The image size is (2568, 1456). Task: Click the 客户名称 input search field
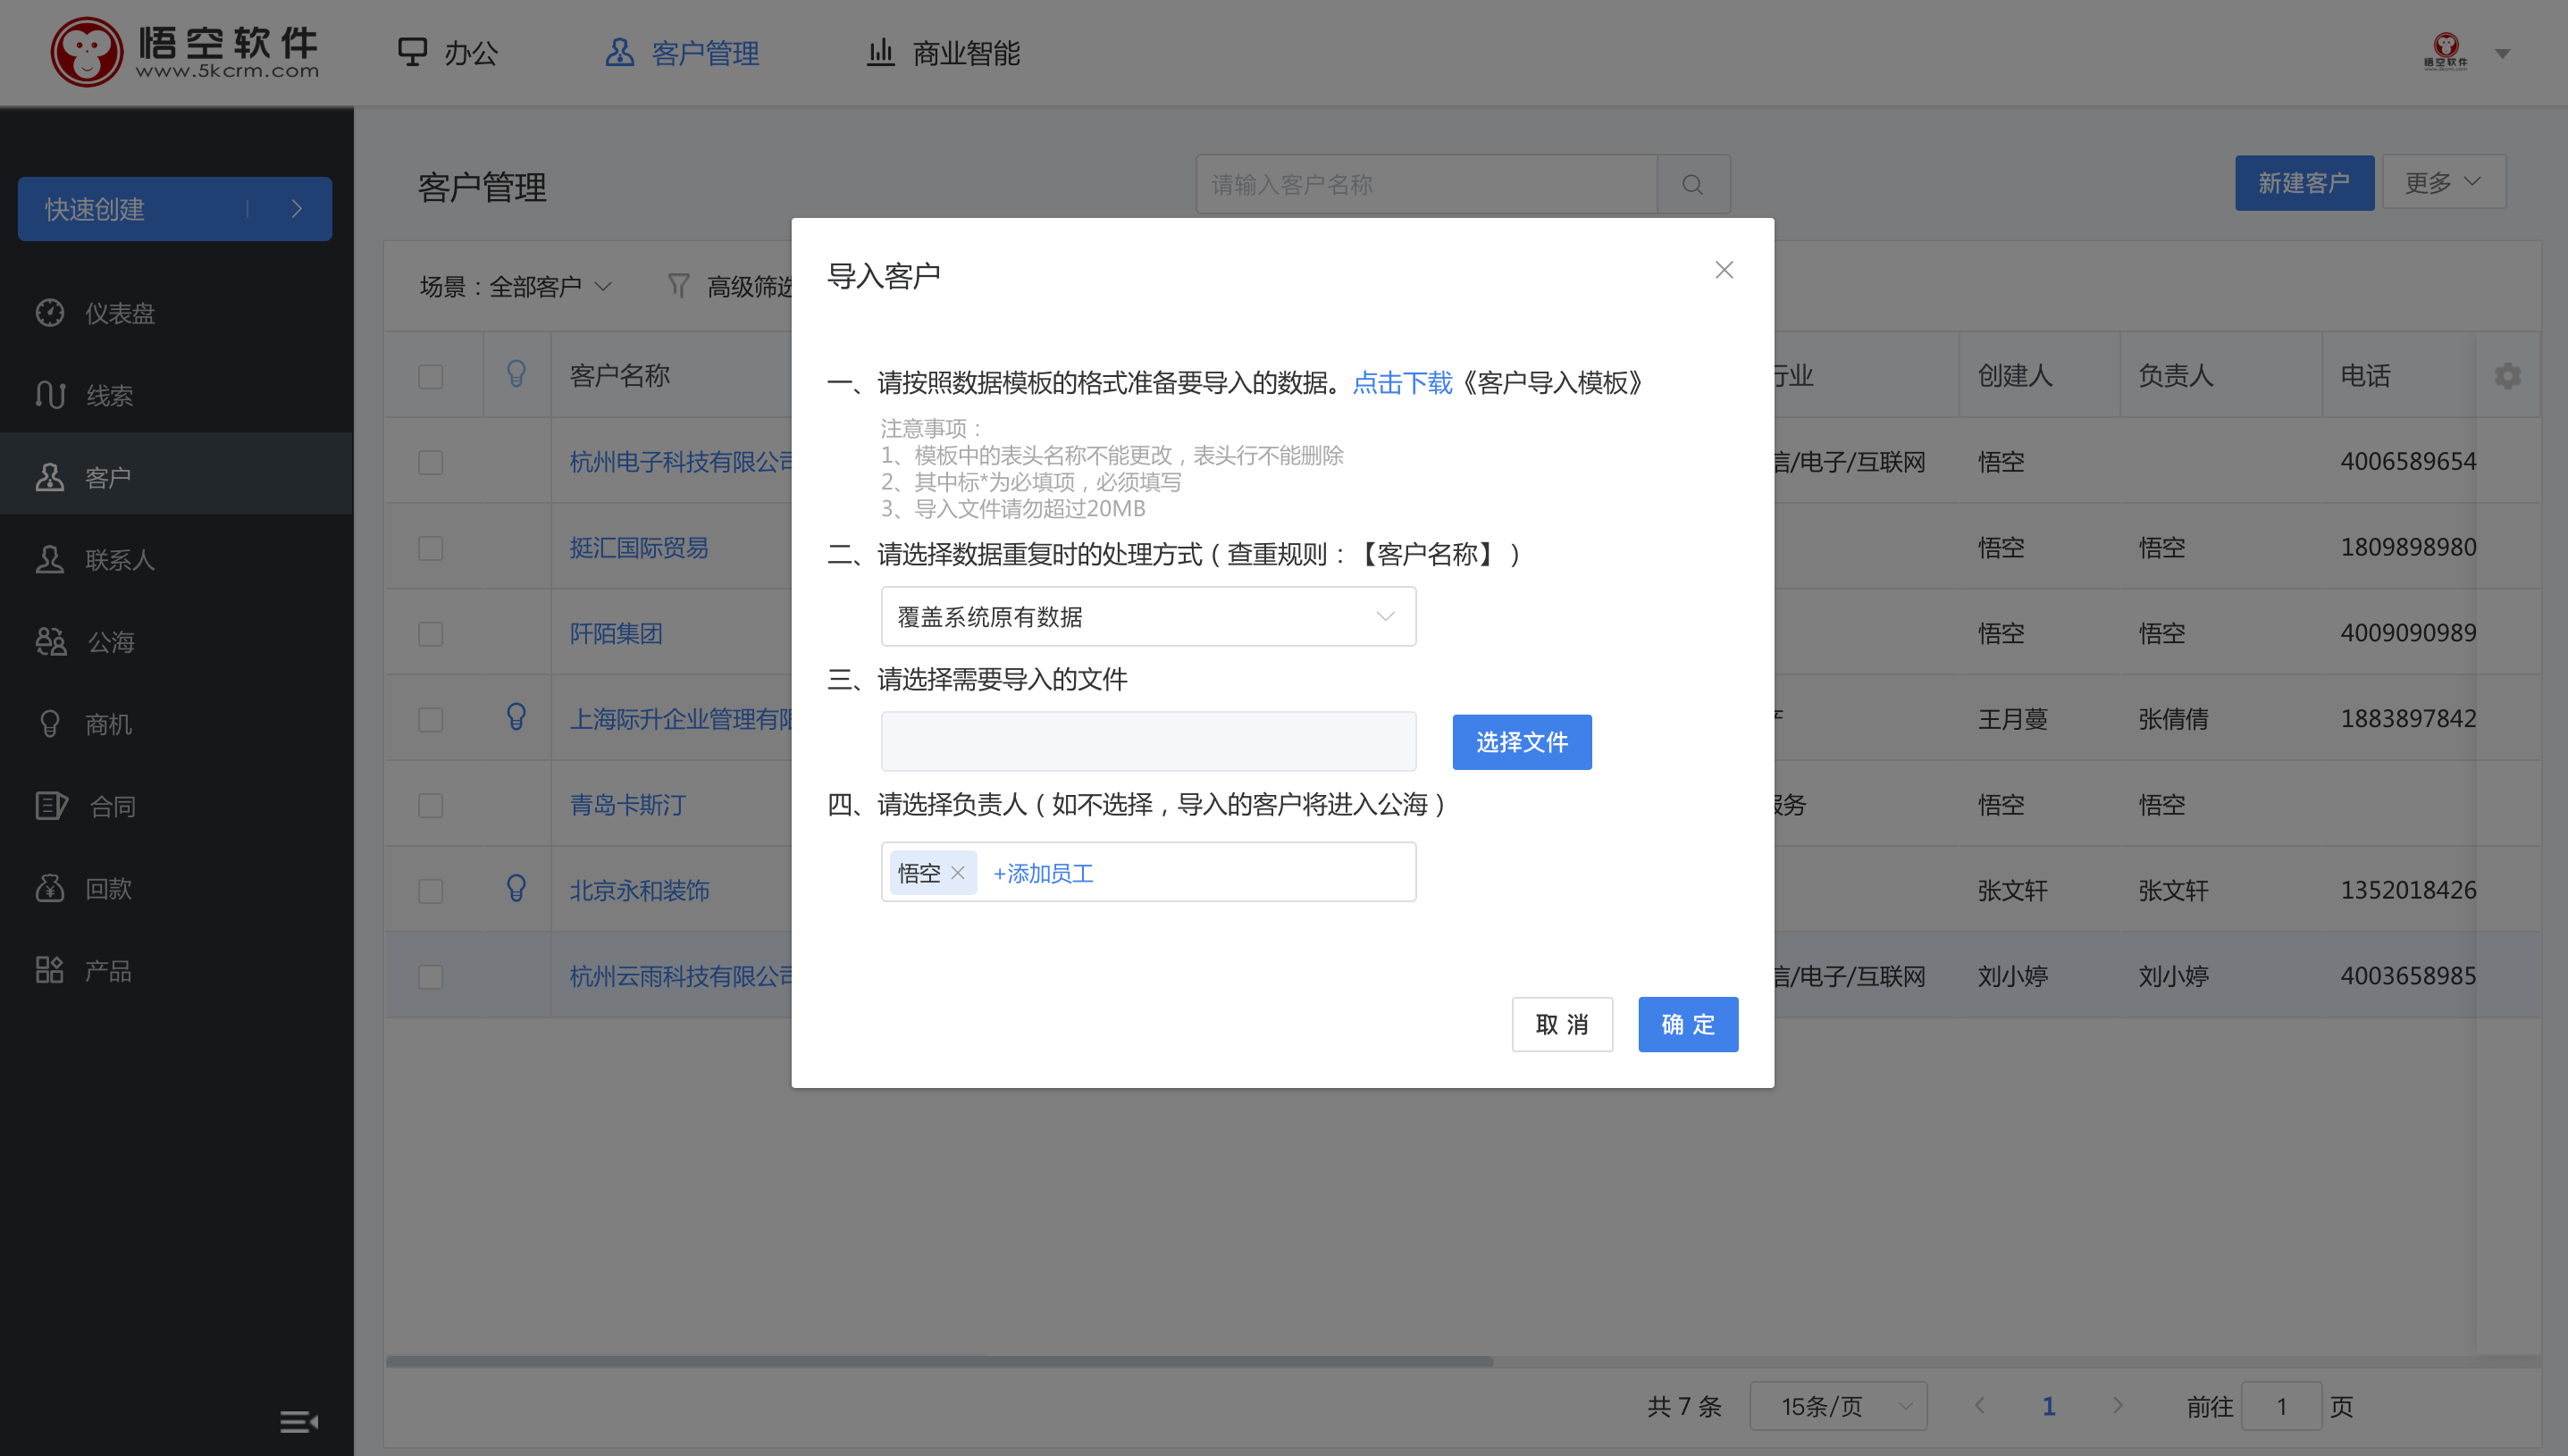(1425, 185)
